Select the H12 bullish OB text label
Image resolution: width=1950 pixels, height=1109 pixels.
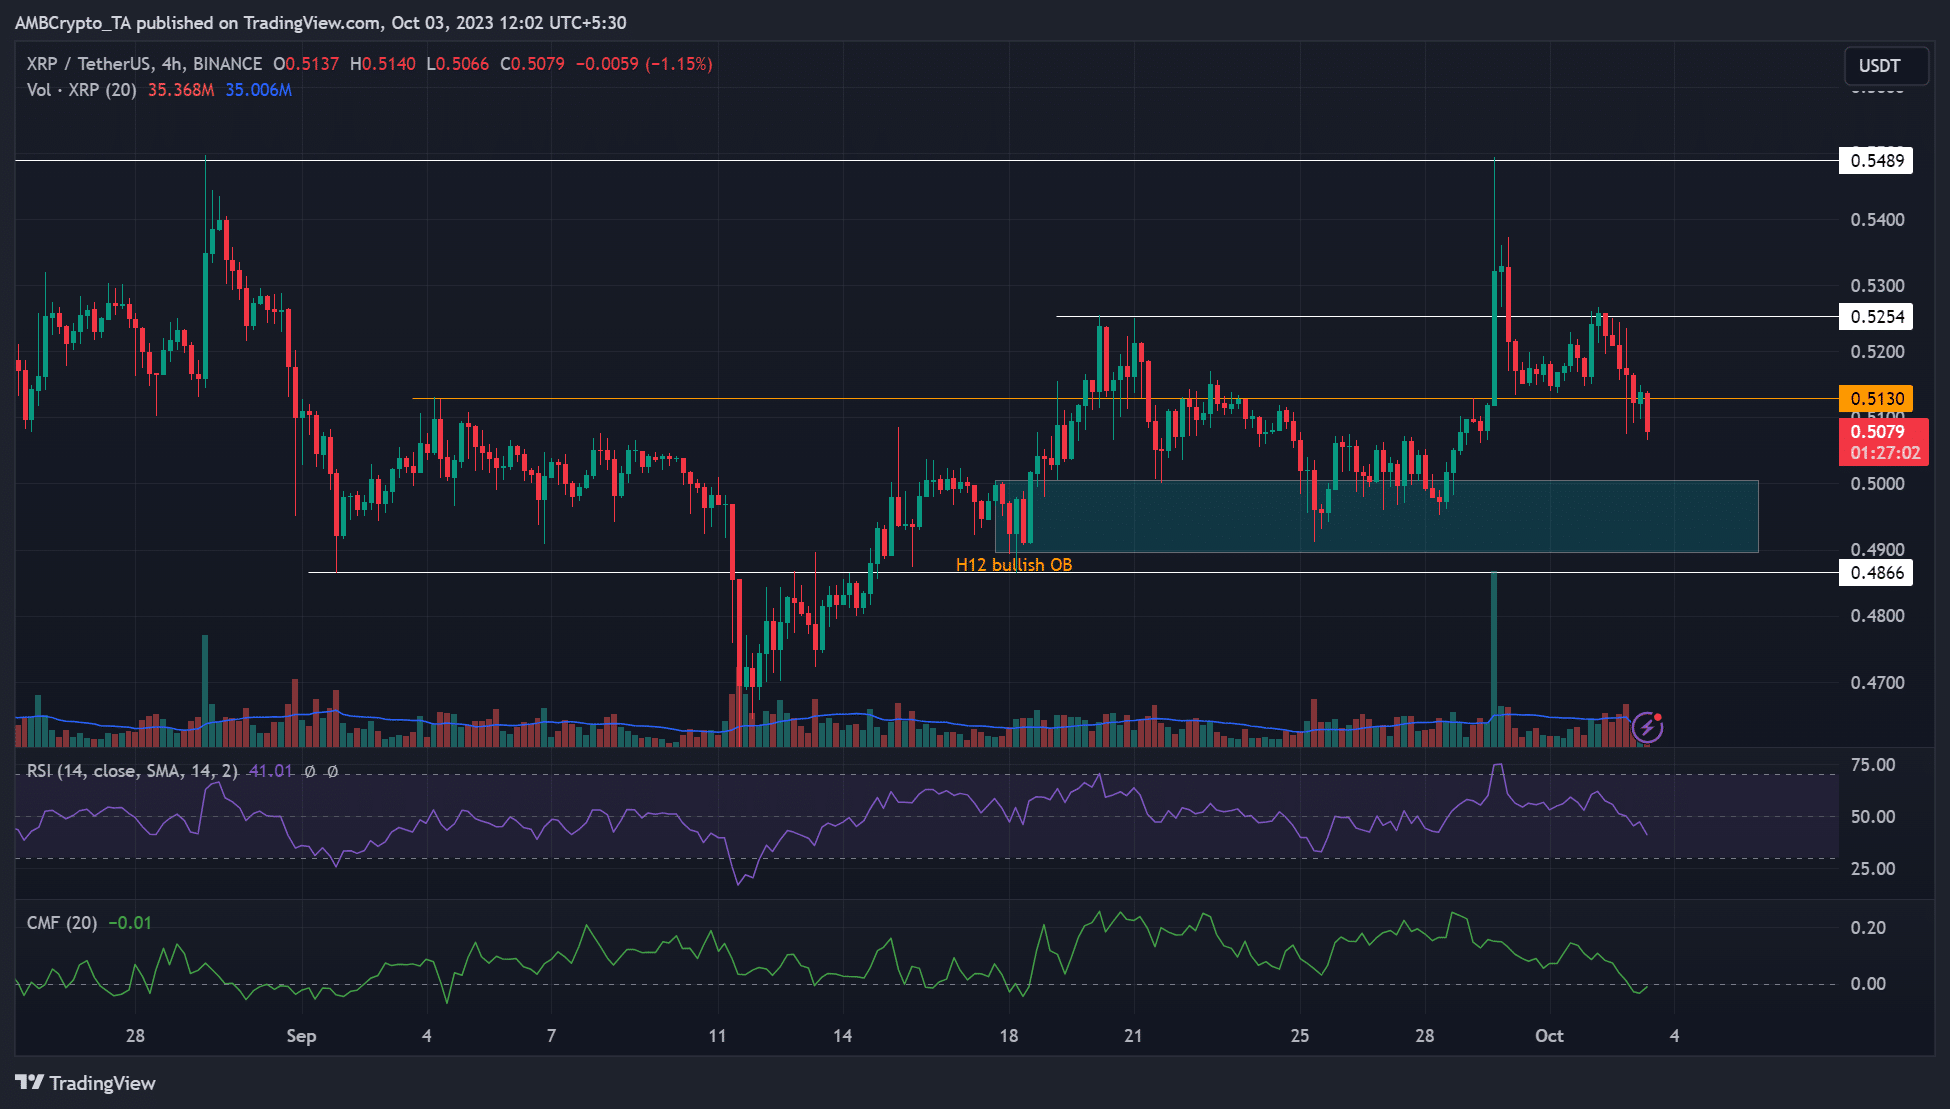[x=1014, y=565]
